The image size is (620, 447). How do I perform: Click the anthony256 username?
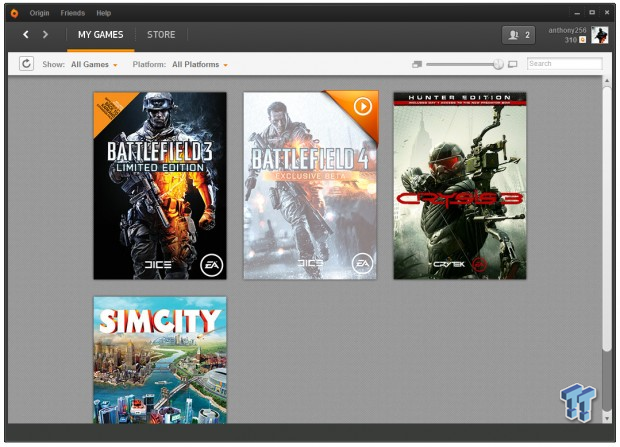click(567, 30)
